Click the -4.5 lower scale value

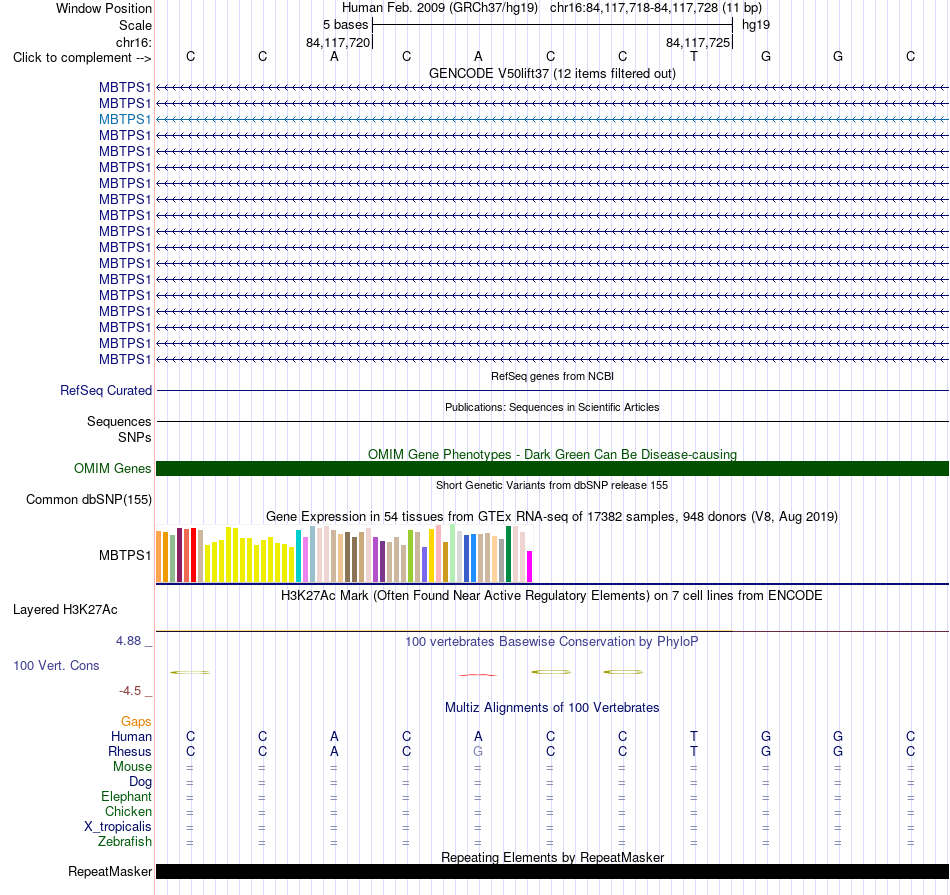130,691
